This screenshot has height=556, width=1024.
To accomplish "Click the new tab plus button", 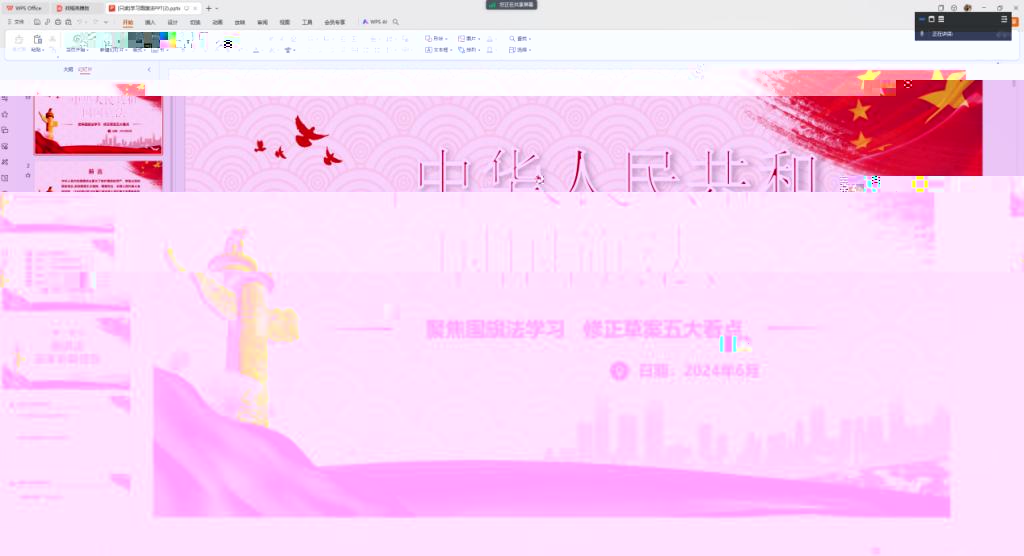I will click(208, 8).
